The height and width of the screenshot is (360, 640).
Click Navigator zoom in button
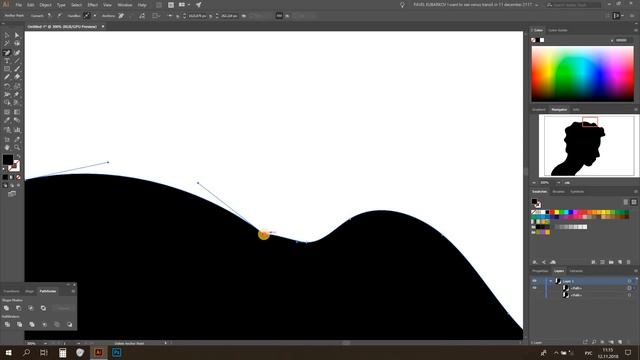[567, 183]
